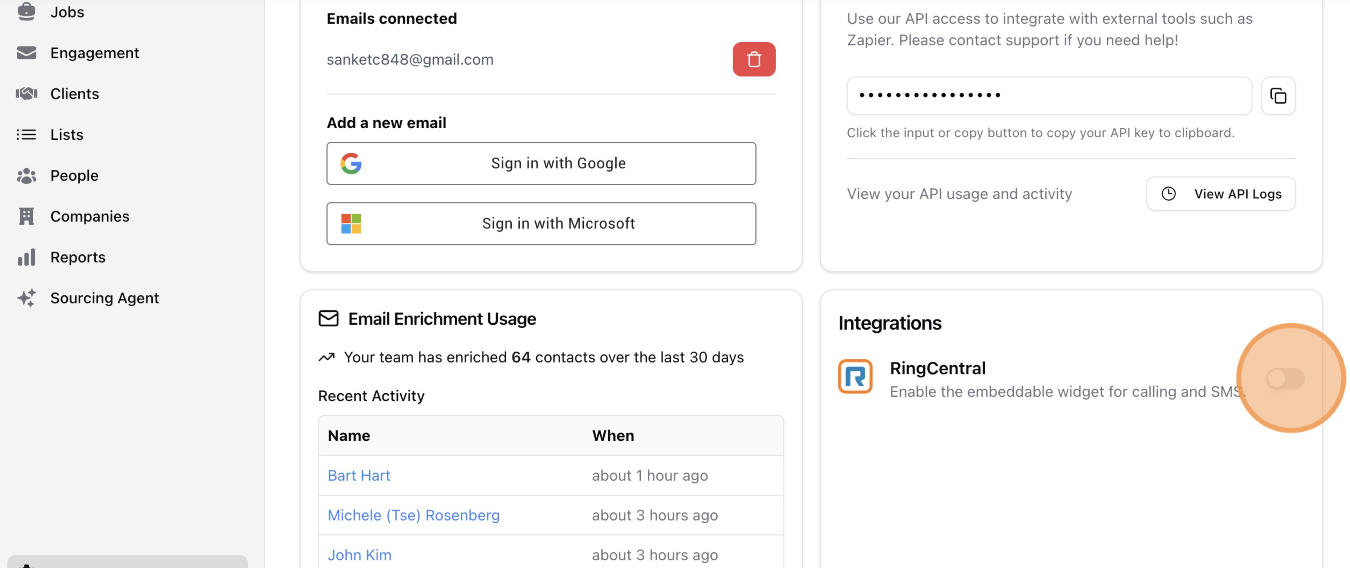1350x568 pixels.
Task: Sign in with Google
Action: tap(541, 163)
